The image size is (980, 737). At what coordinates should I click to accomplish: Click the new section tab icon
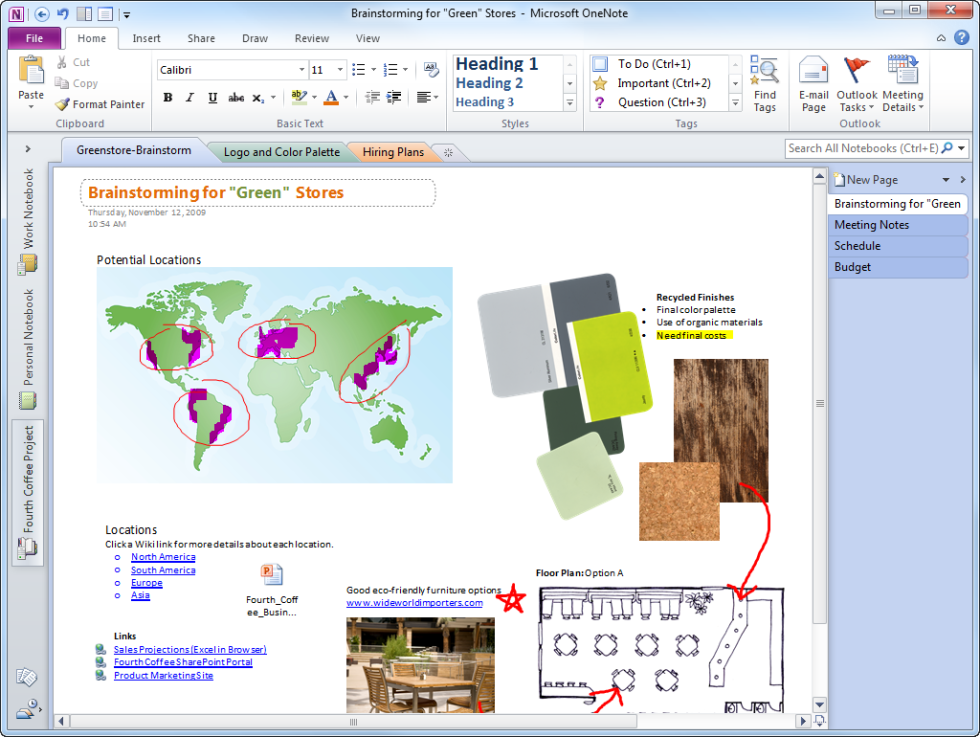coord(448,152)
